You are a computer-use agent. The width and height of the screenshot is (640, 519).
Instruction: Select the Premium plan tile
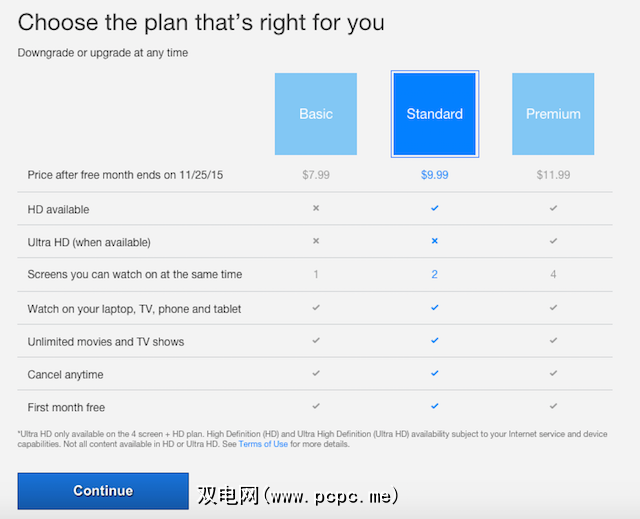553,114
